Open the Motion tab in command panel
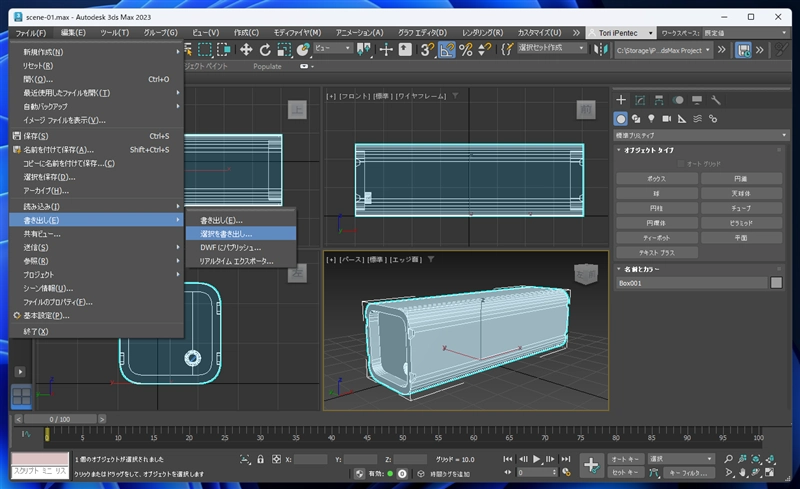 (678, 100)
